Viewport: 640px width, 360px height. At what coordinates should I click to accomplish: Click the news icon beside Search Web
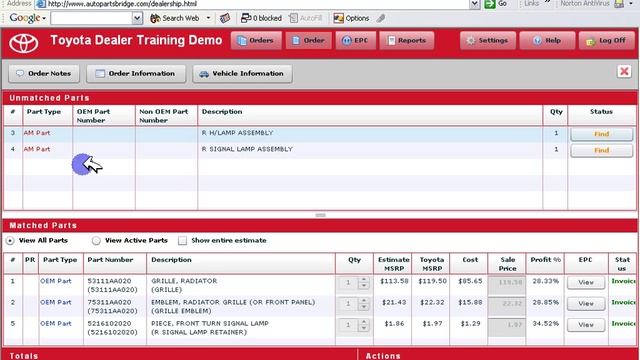pos(225,18)
